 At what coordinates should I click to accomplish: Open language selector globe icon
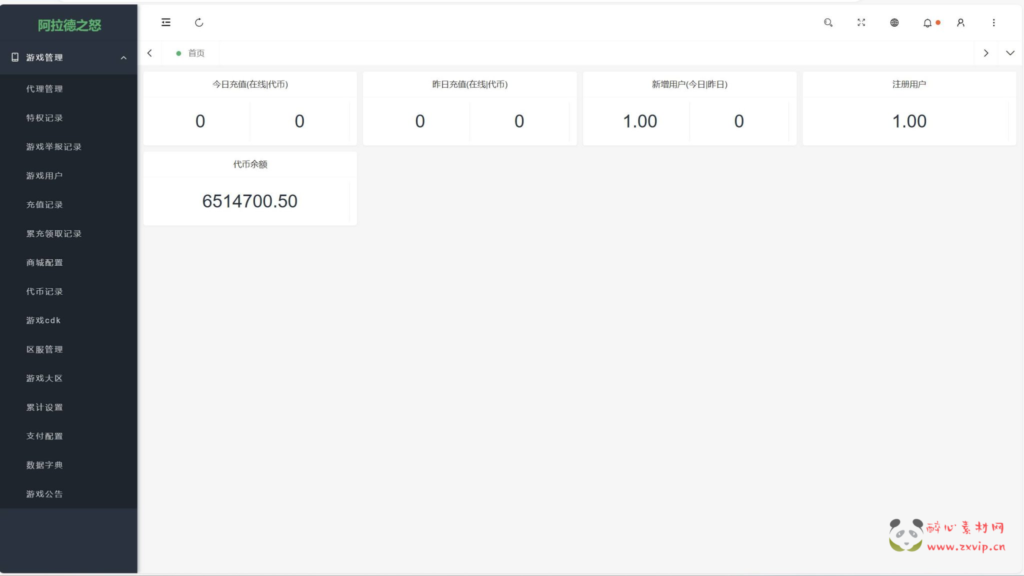[x=894, y=22]
